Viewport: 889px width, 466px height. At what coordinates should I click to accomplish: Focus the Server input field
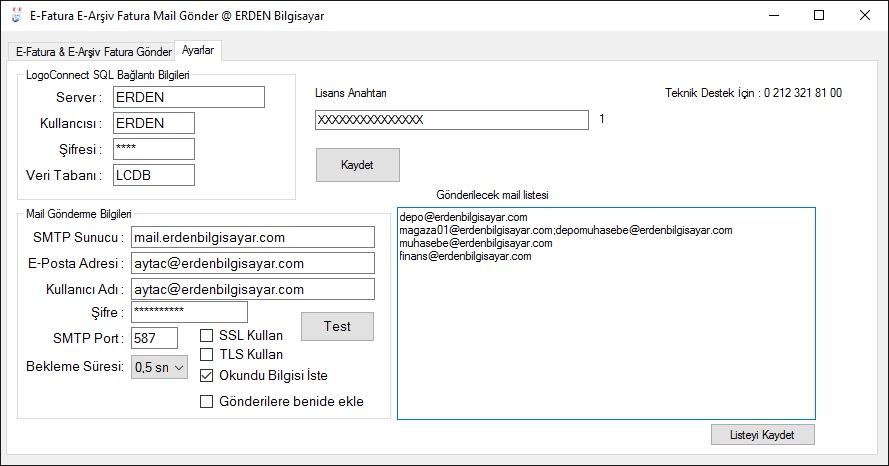click(187, 97)
